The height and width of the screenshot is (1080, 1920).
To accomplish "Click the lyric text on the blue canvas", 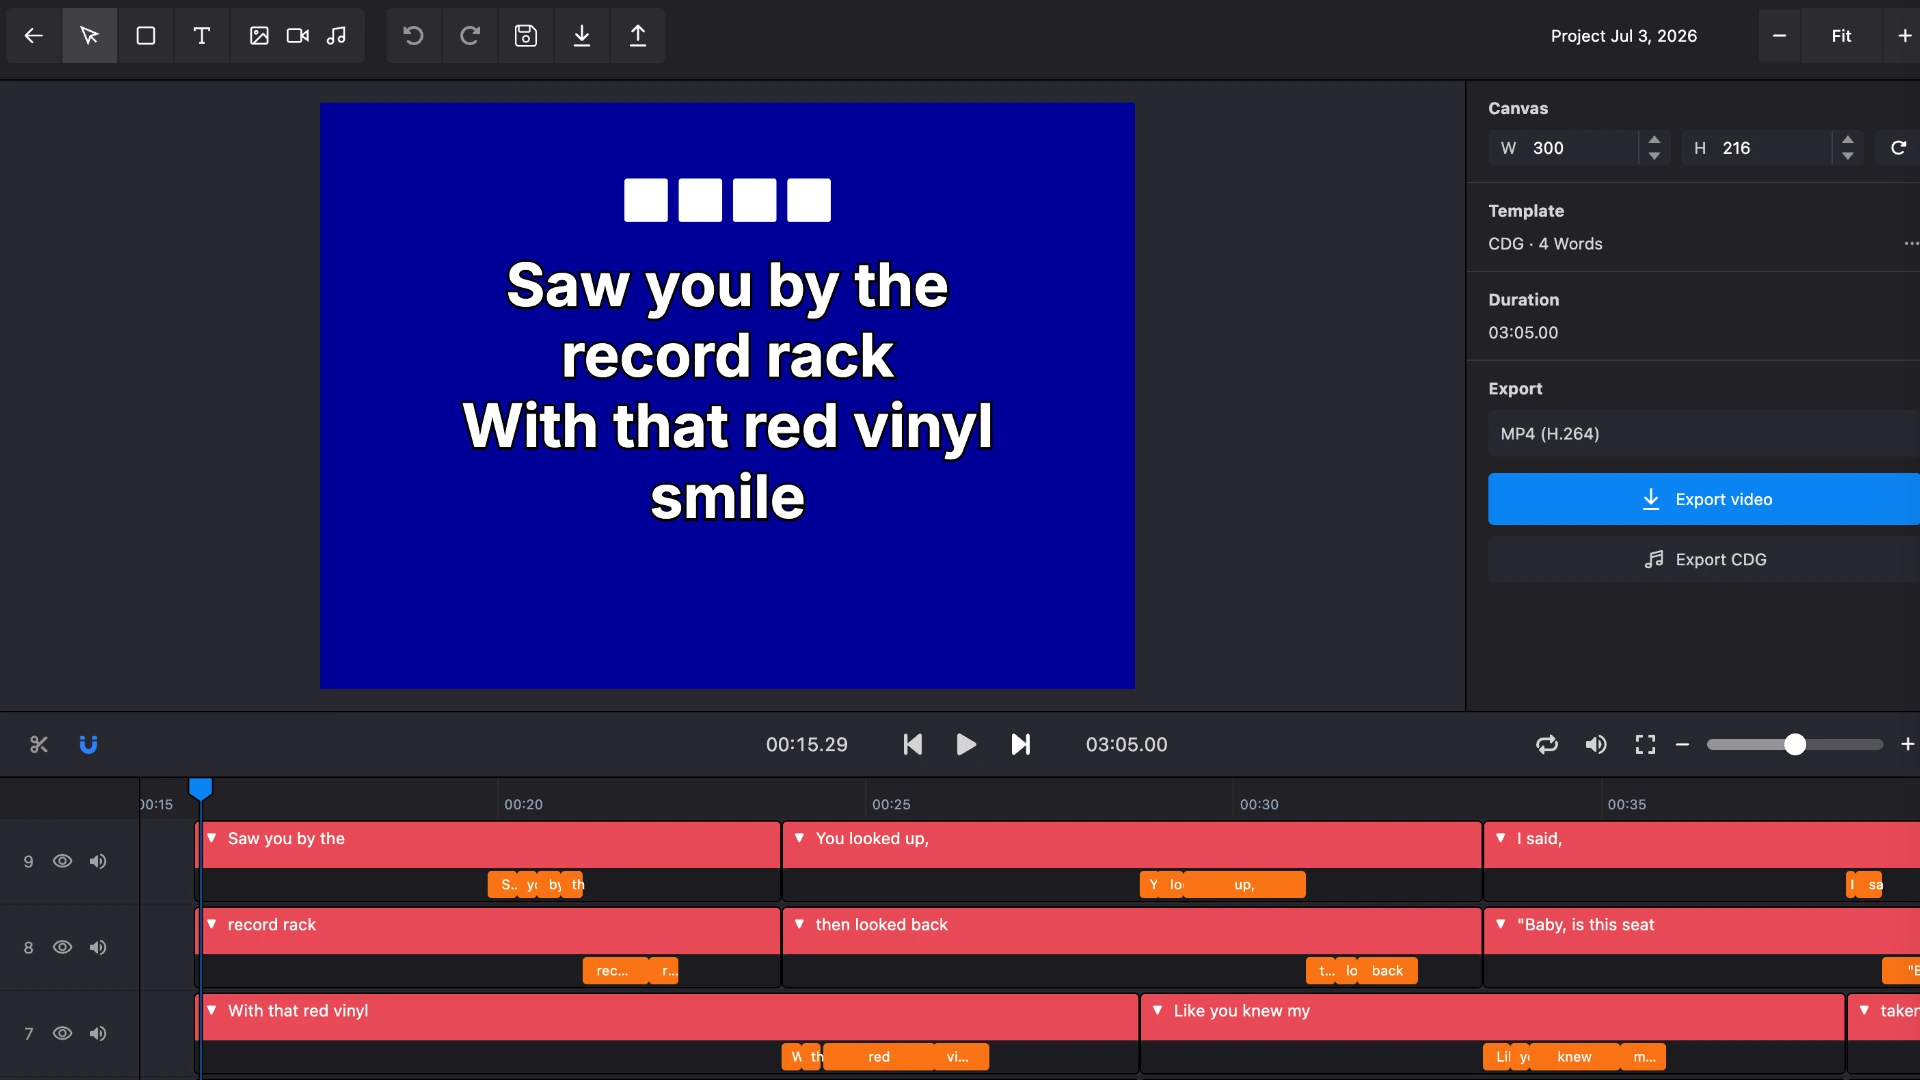I will pyautogui.click(x=727, y=391).
